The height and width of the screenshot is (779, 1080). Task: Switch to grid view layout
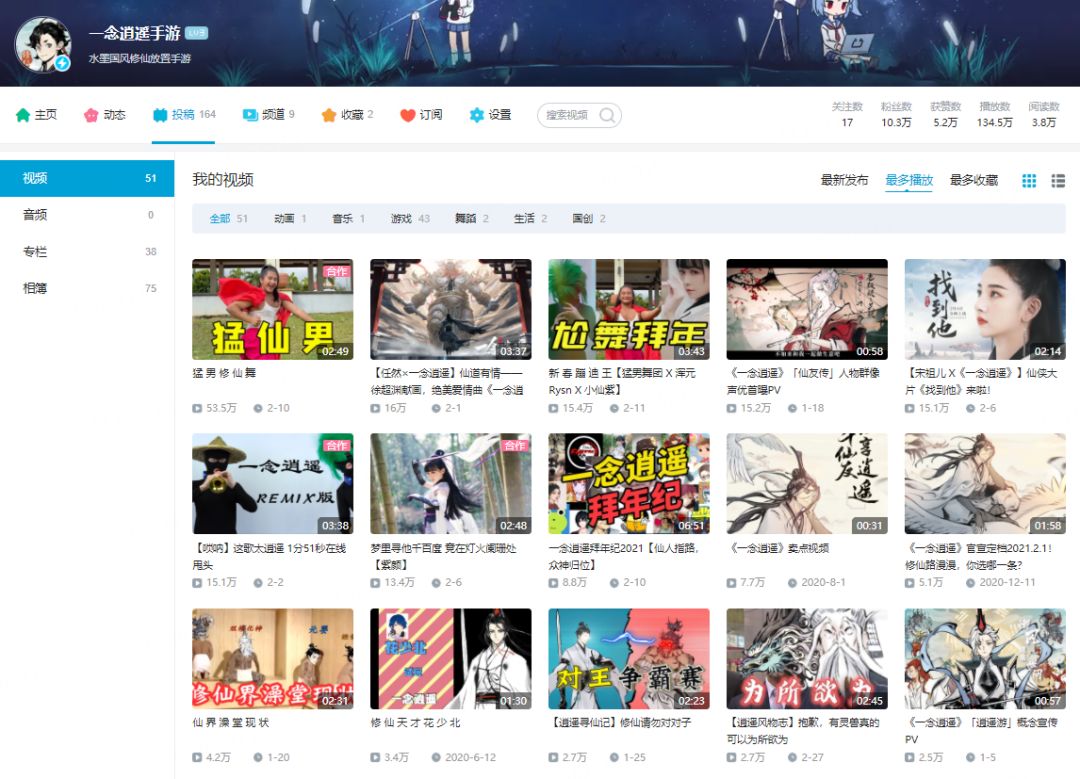click(x=1029, y=181)
